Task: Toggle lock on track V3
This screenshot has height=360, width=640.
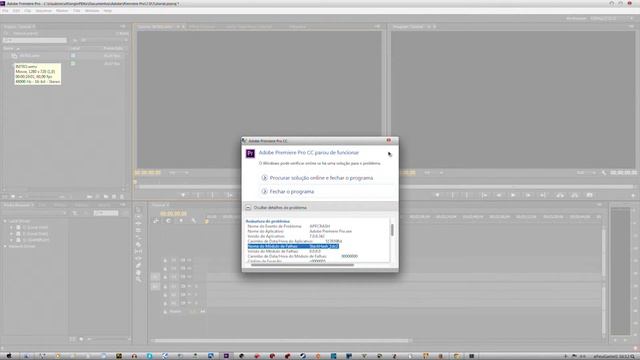Action: pyautogui.click(x=165, y=260)
